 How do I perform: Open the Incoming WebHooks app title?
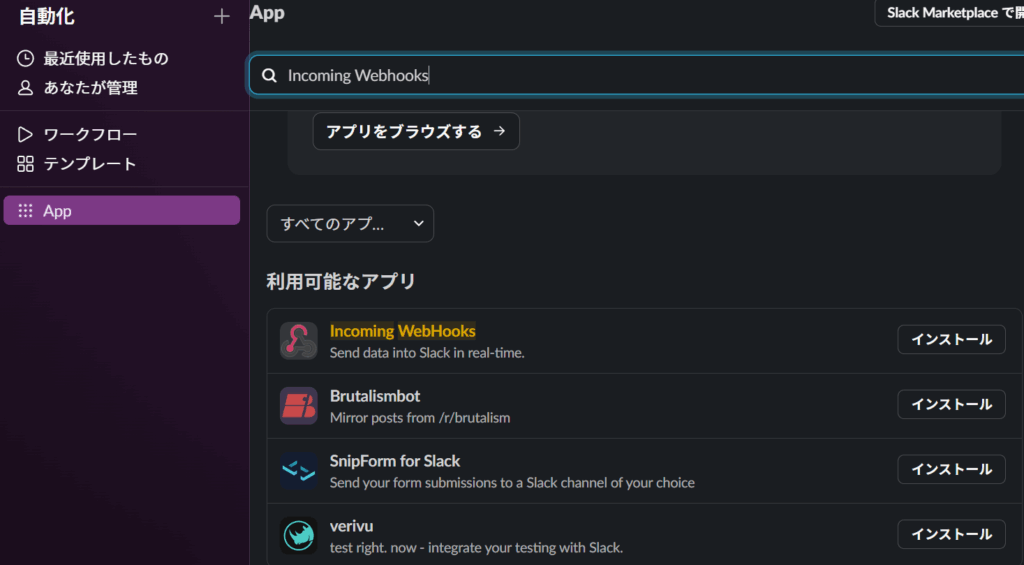(x=402, y=331)
